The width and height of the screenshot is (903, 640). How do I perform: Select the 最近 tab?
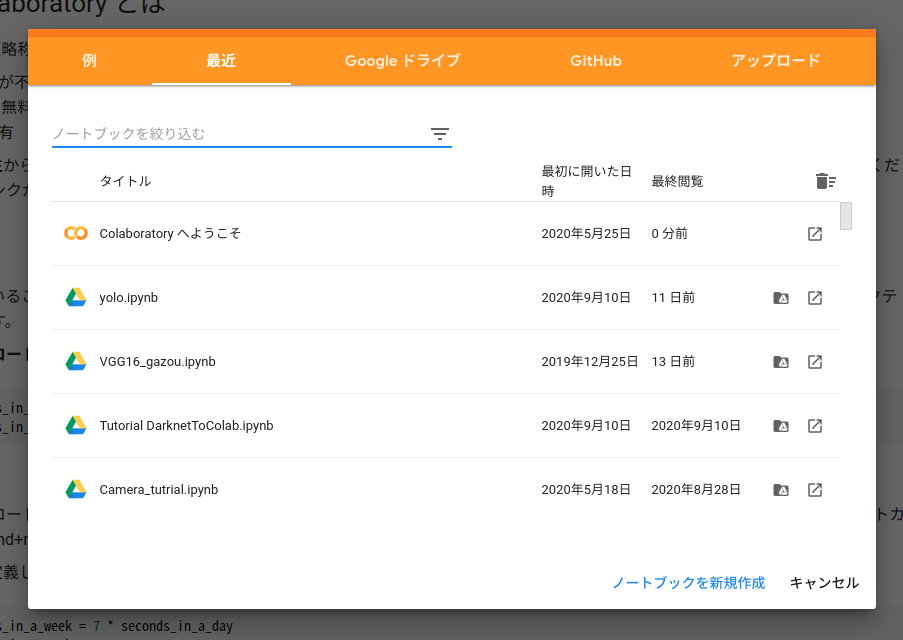(221, 60)
